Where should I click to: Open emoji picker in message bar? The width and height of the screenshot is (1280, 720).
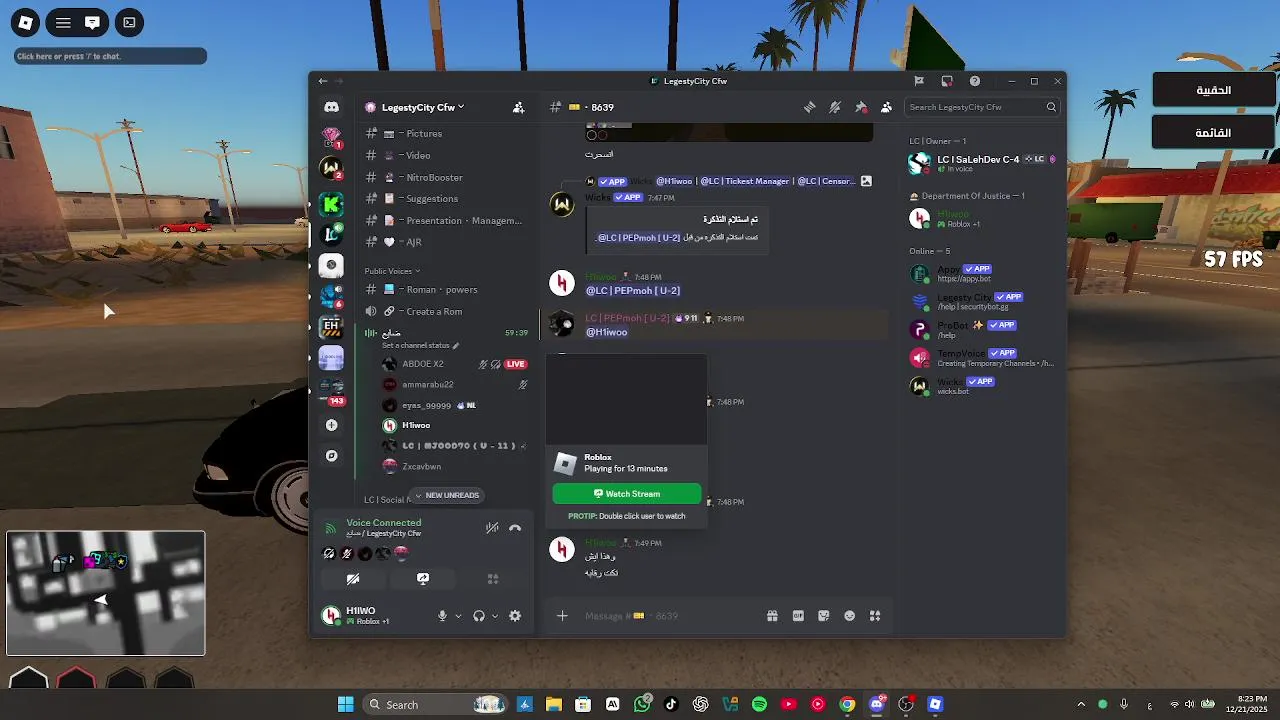(850, 616)
